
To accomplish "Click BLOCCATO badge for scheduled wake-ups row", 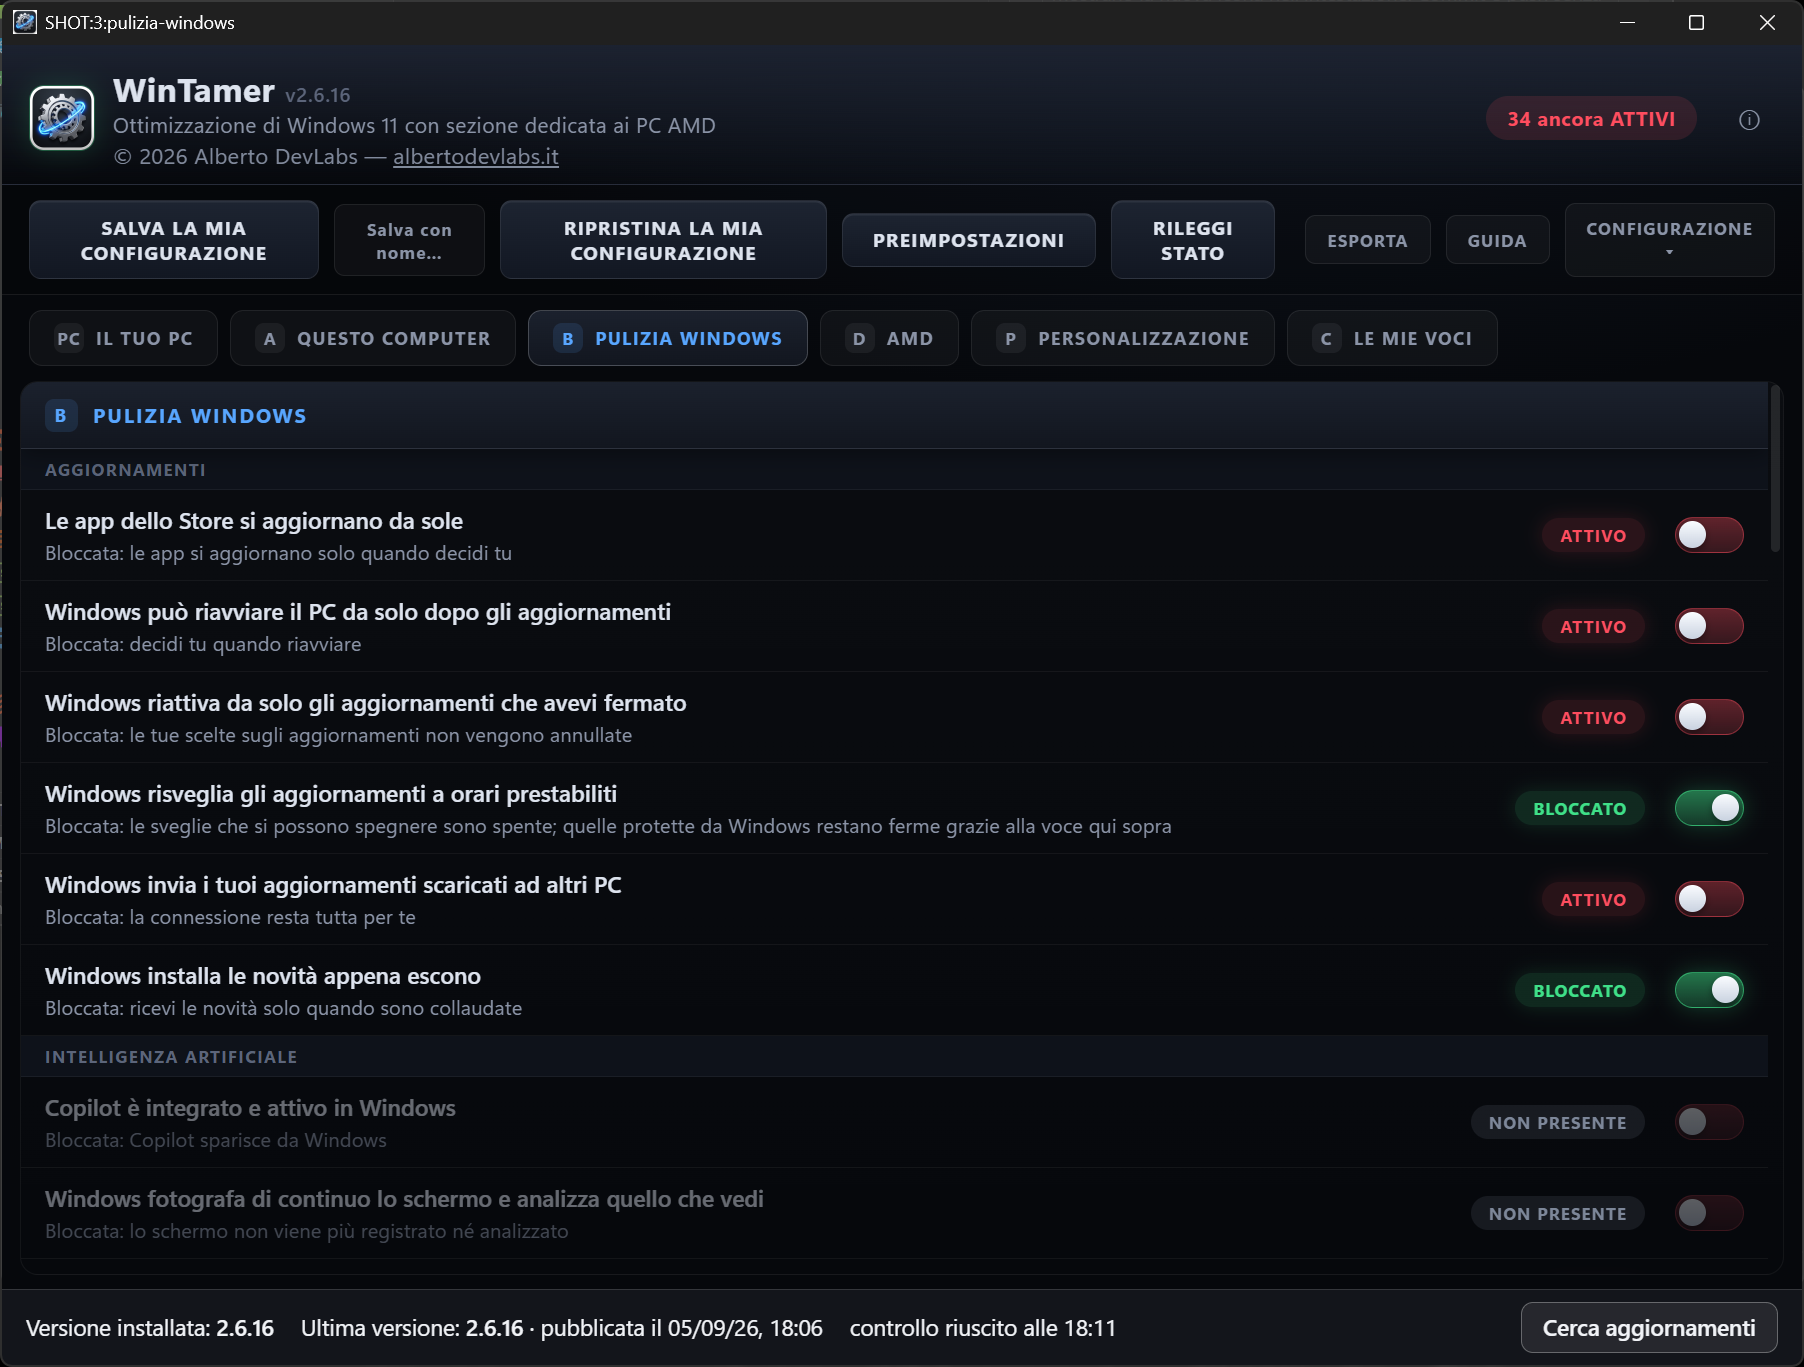I will click(x=1580, y=808).
